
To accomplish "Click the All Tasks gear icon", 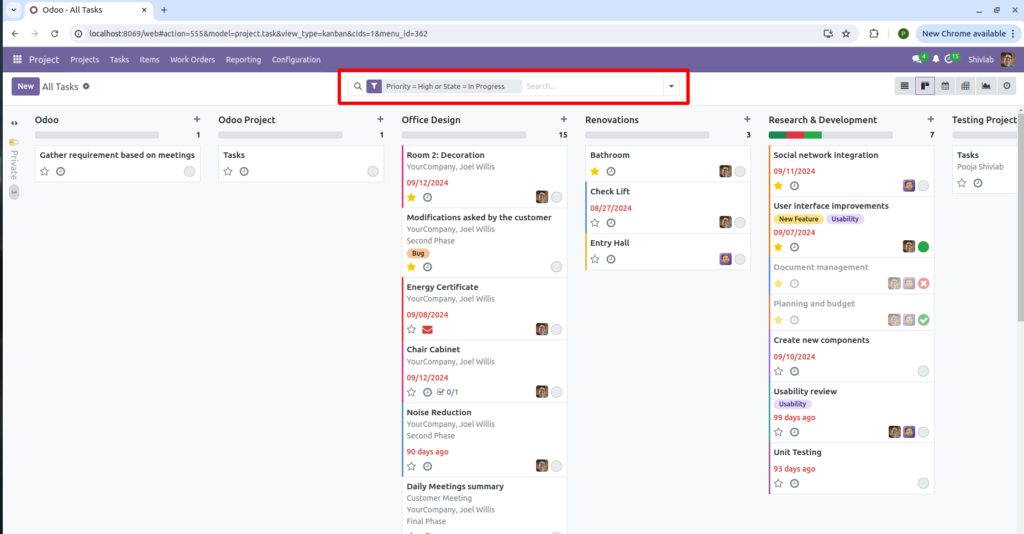I will [x=86, y=86].
